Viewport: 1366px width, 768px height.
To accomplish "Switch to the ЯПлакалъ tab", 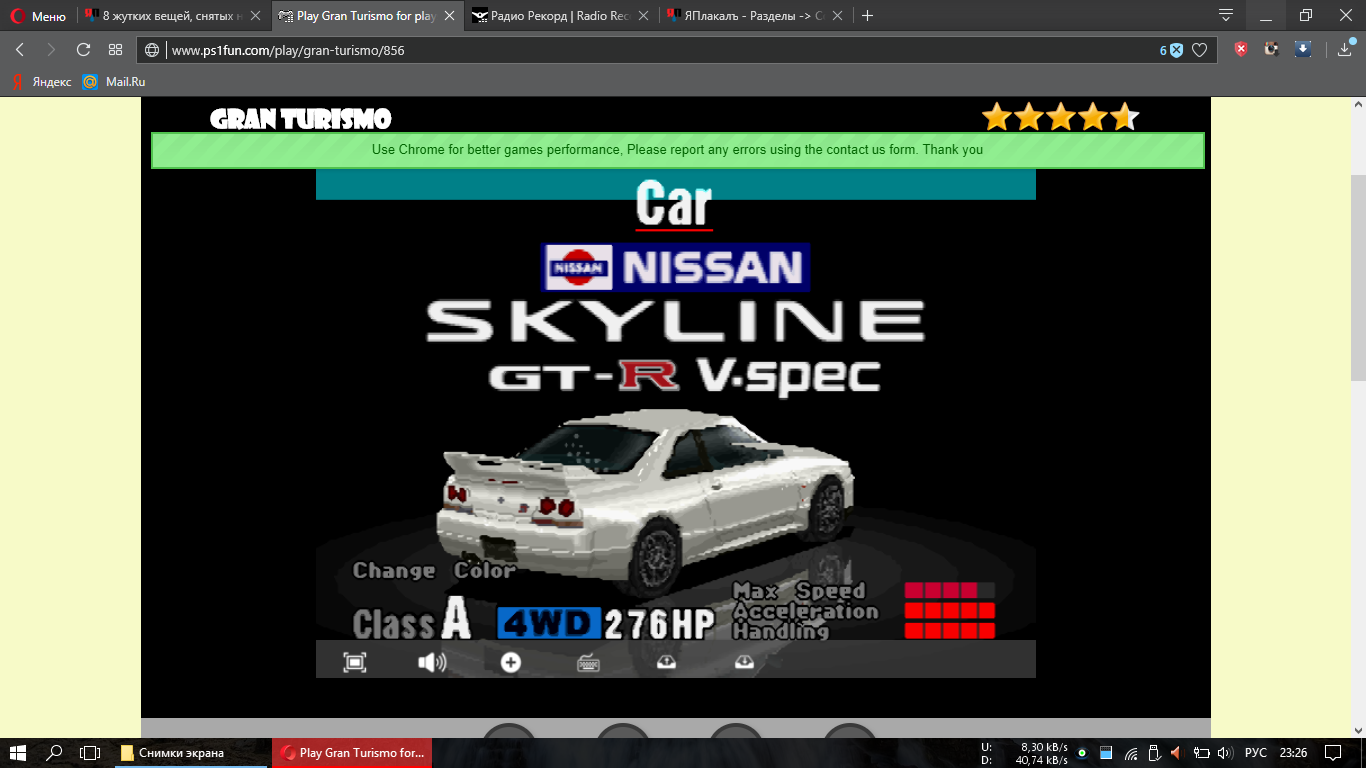I will [755, 16].
